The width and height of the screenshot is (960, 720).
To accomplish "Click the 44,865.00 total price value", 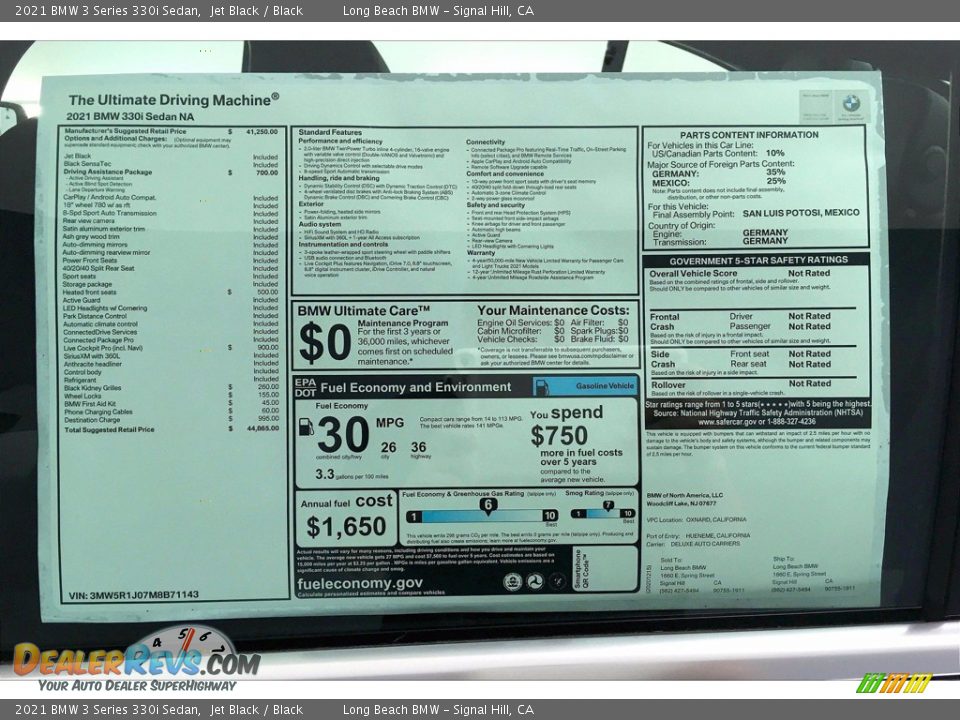I will pyautogui.click(x=263, y=429).
